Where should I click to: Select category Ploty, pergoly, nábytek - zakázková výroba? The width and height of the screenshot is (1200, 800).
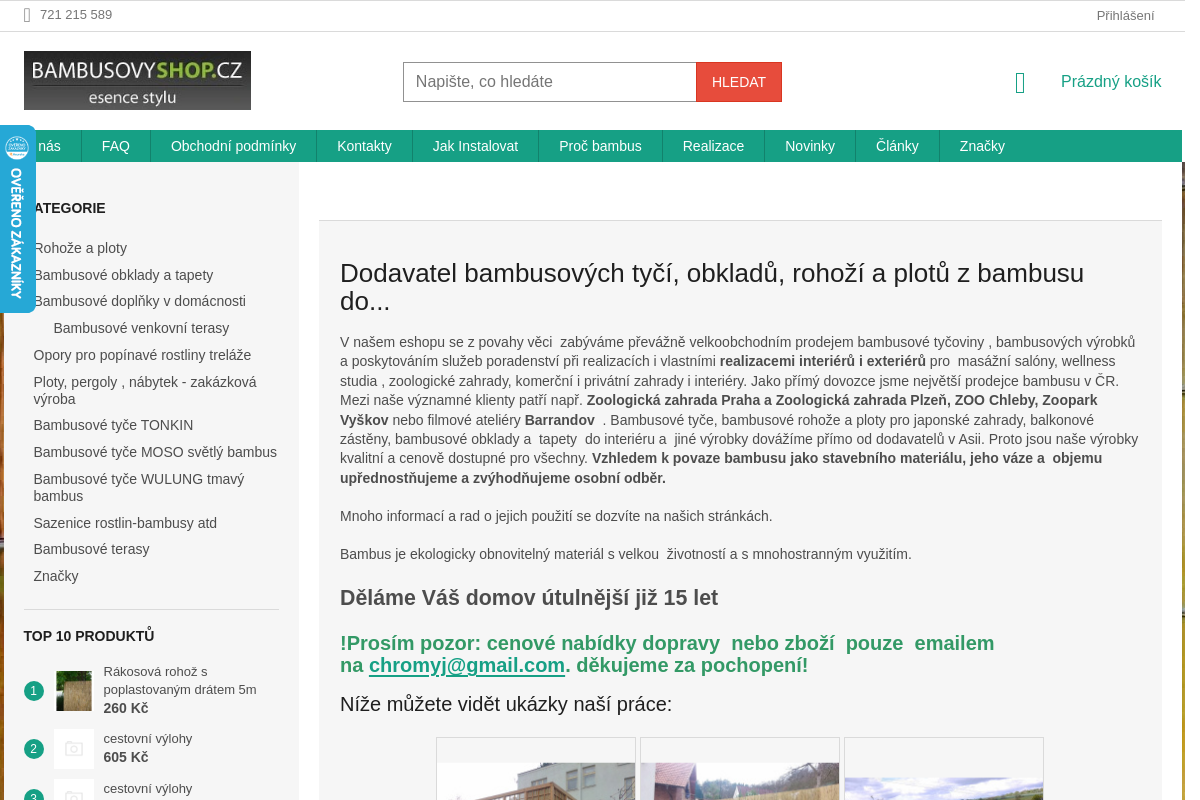(x=145, y=390)
